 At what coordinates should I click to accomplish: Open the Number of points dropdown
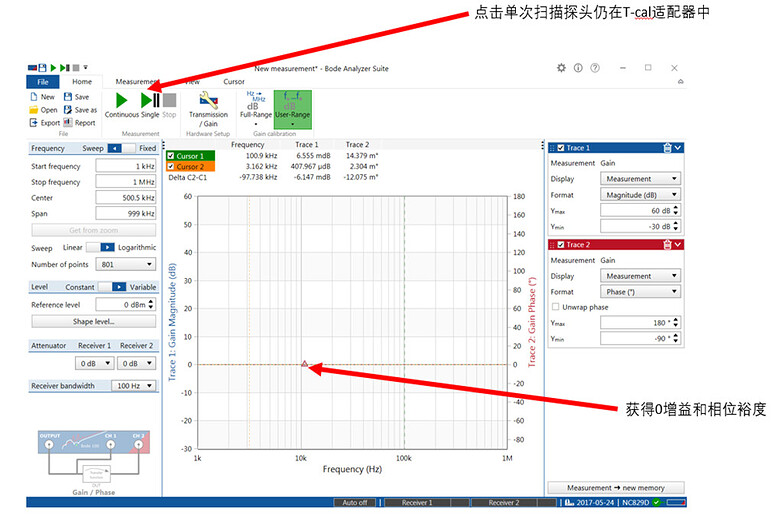[125, 264]
